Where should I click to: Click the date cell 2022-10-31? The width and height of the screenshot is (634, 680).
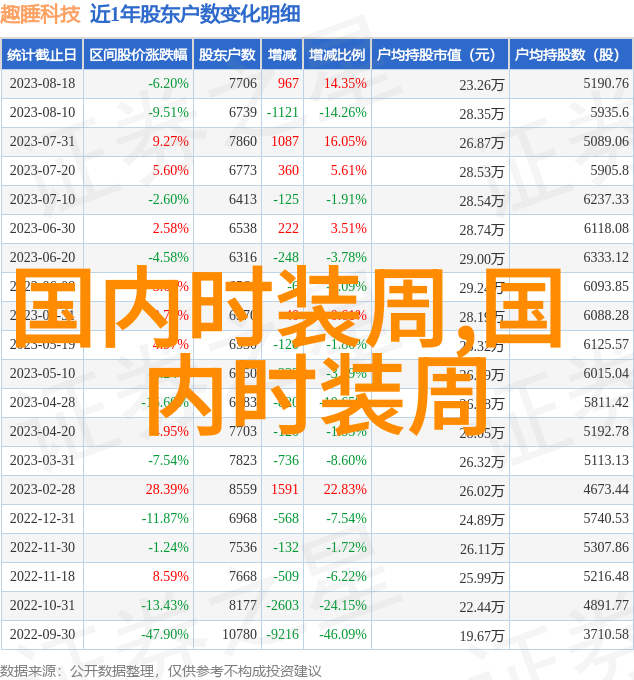point(42,605)
